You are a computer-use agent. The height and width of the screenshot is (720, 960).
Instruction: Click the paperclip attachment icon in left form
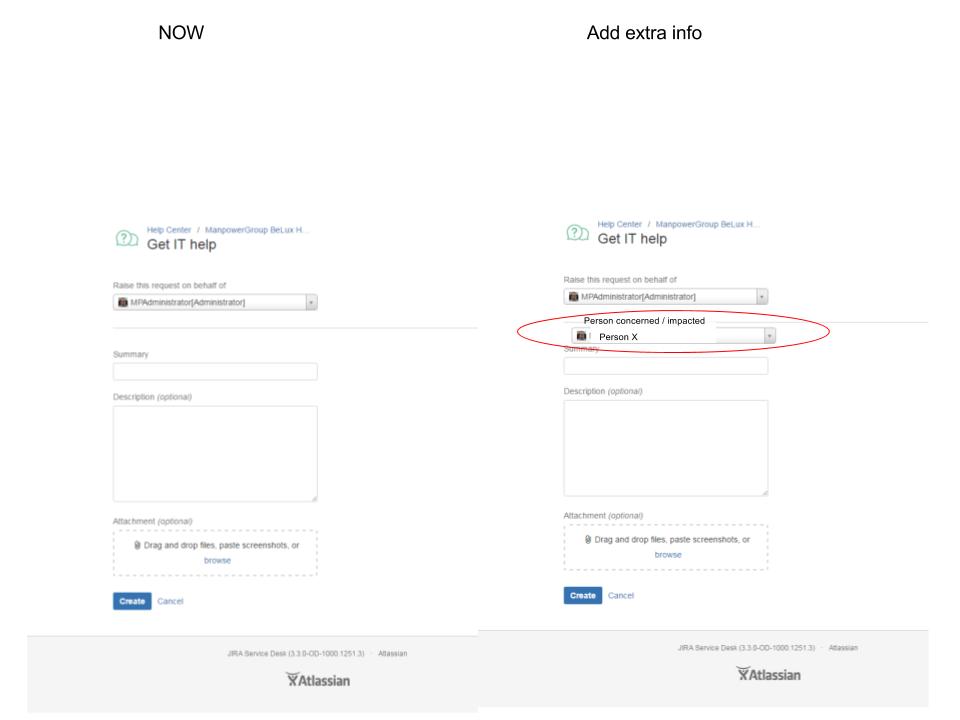click(137, 545)
